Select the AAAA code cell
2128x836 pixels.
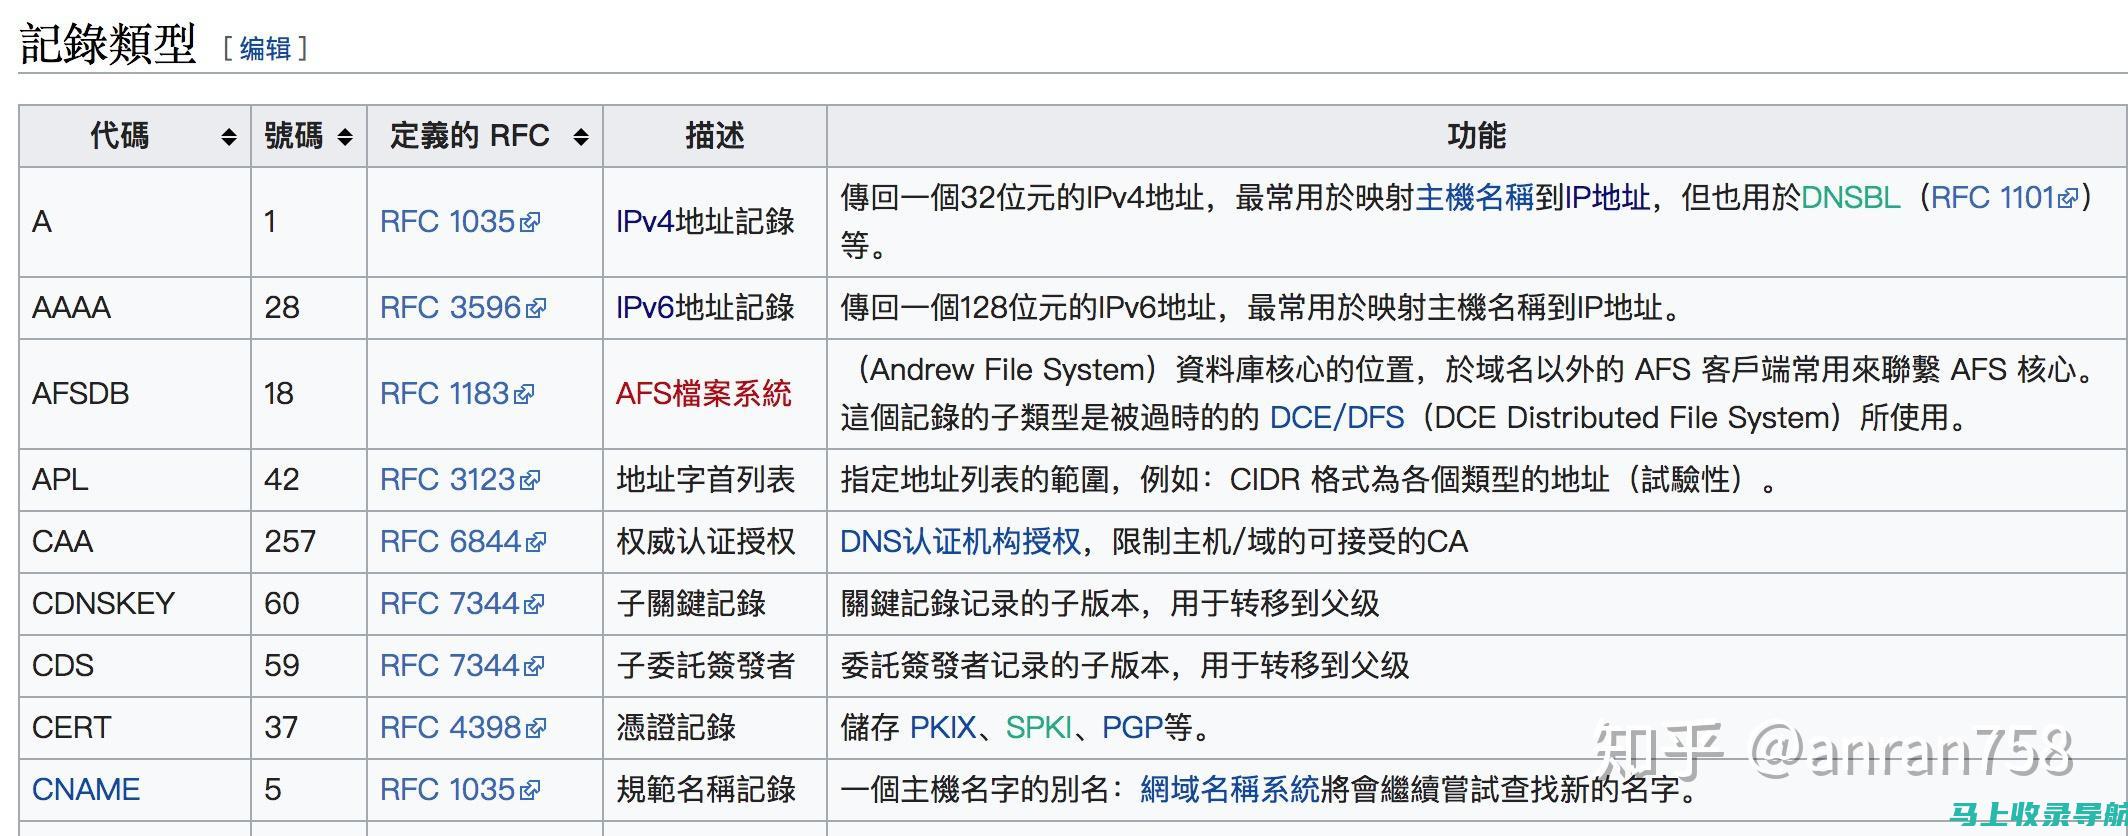[135, 307]
